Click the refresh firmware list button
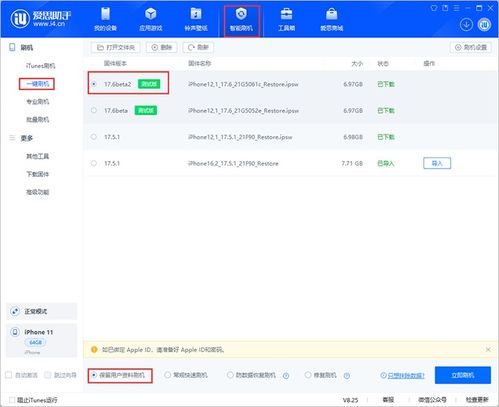Image resolution: width=499 pixels, height=407 pixels. pos(198,47)
